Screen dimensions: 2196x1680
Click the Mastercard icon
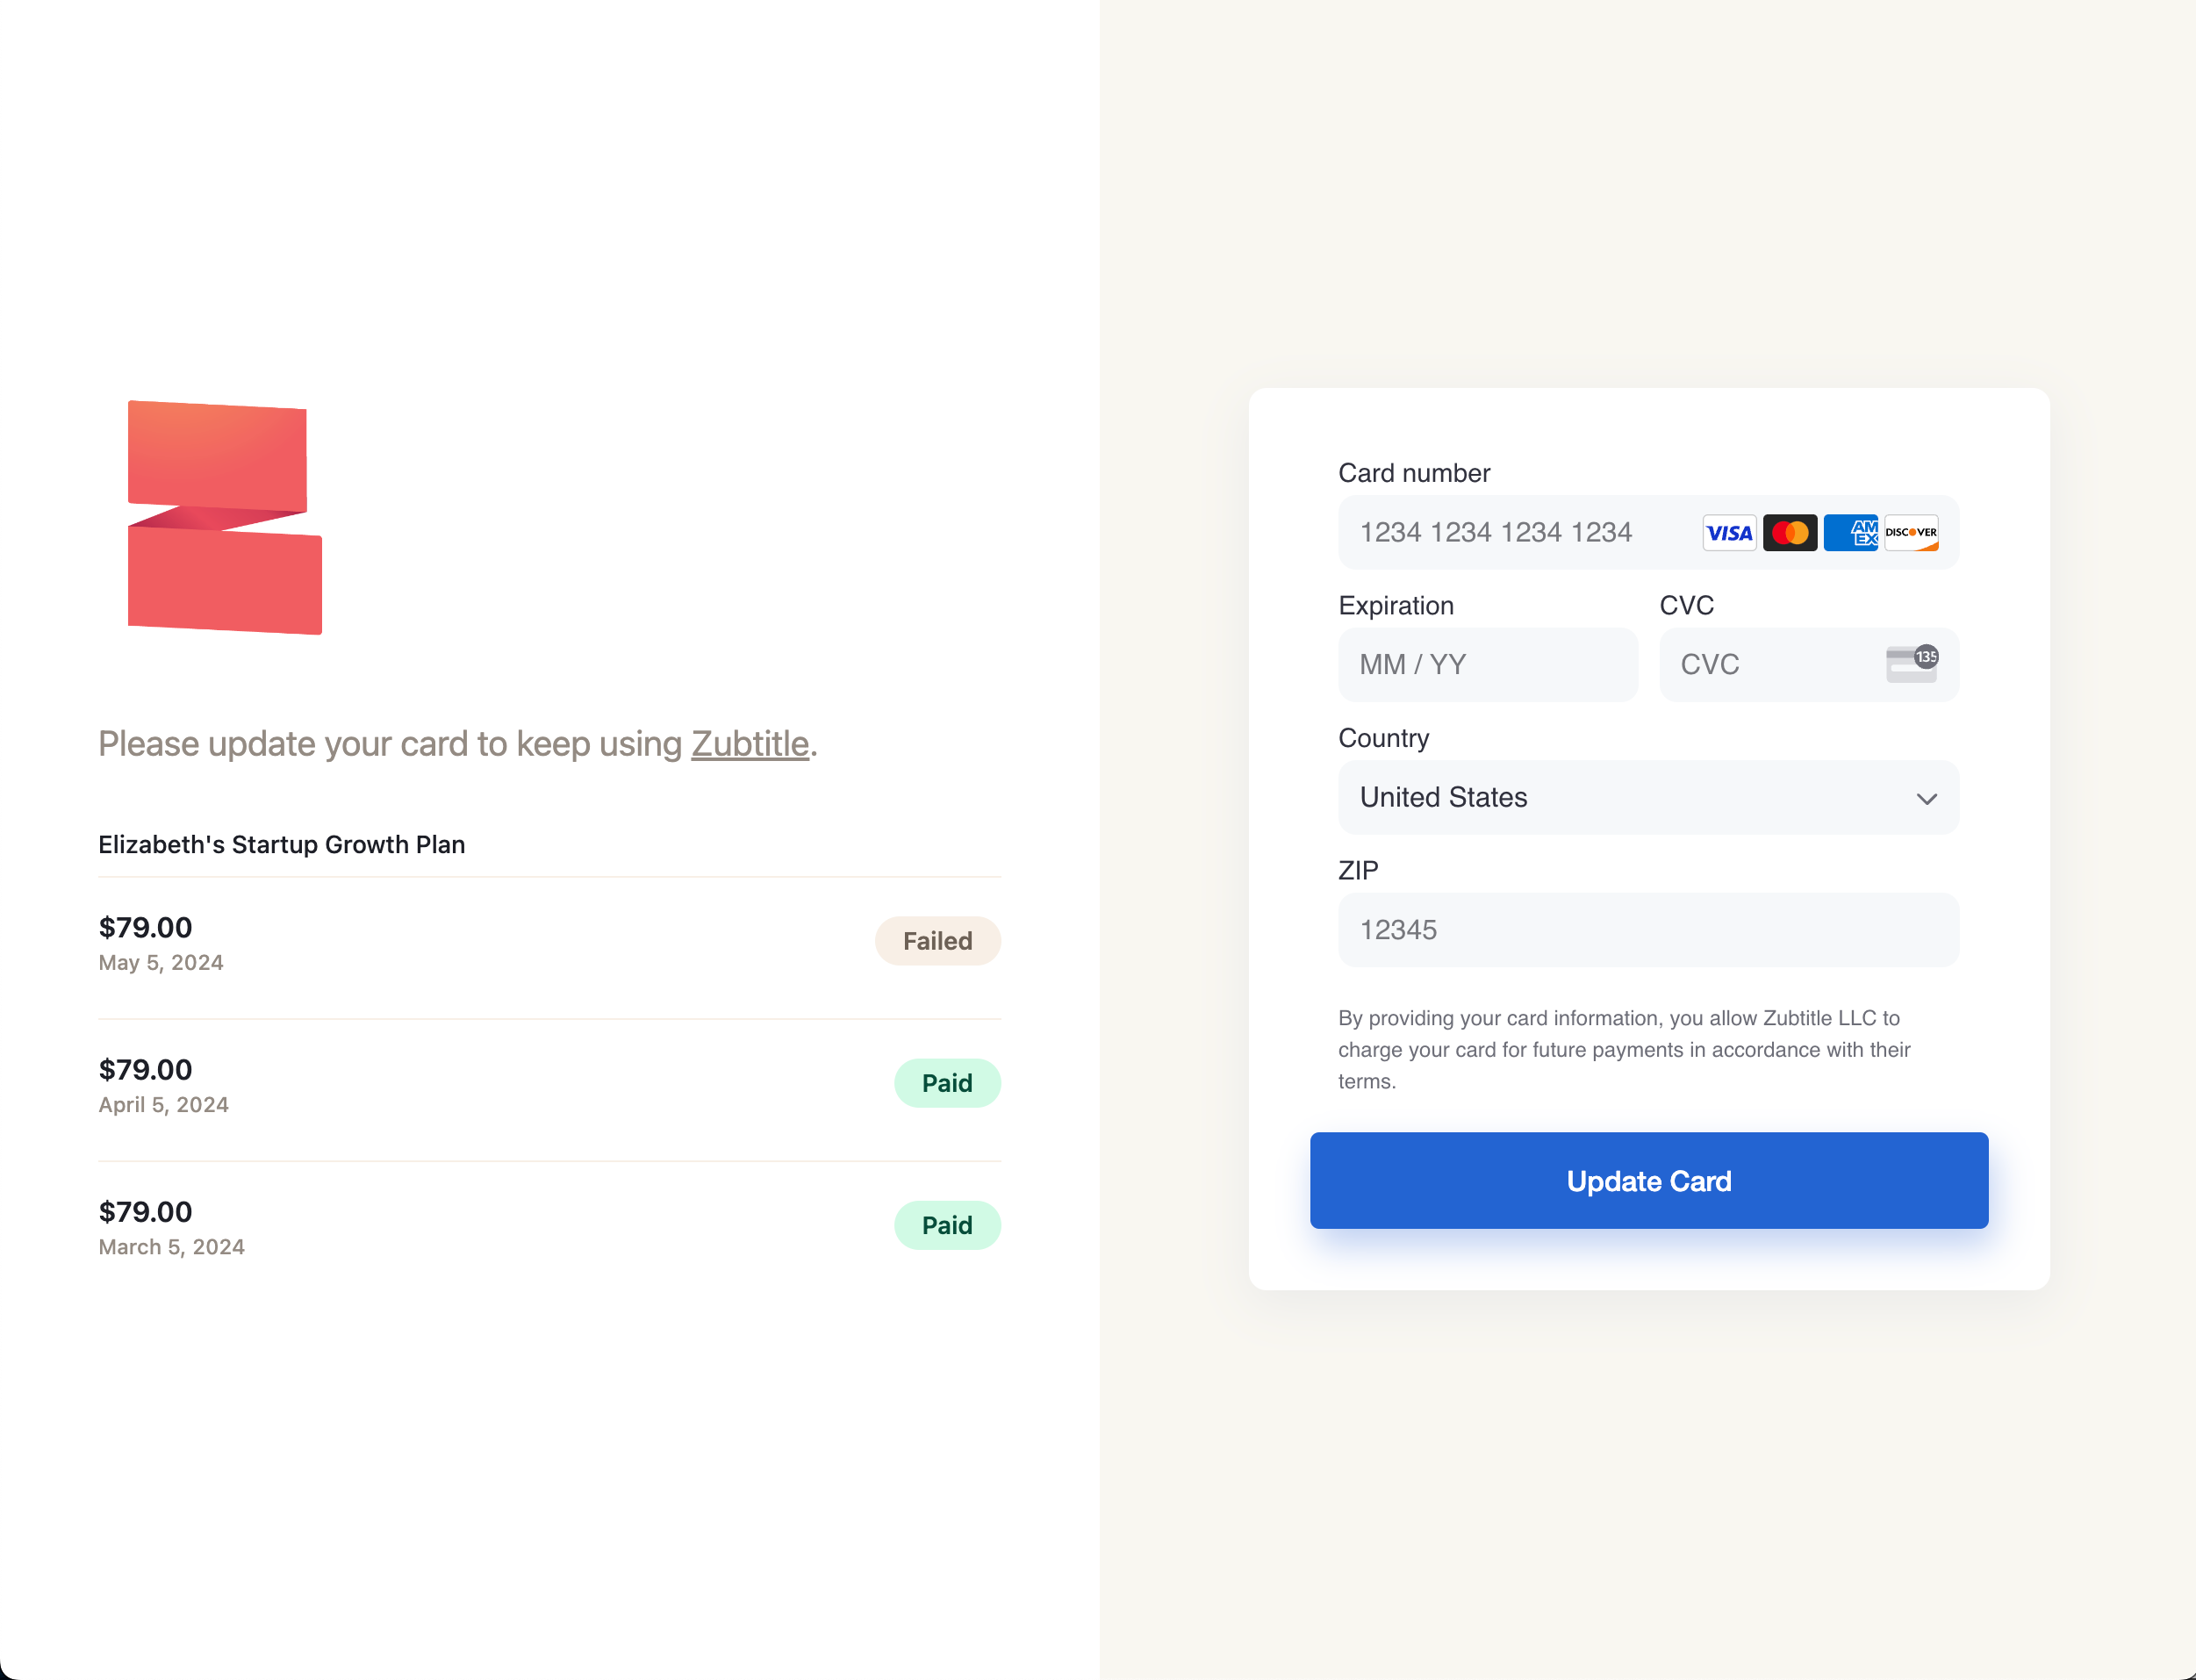1789,533
